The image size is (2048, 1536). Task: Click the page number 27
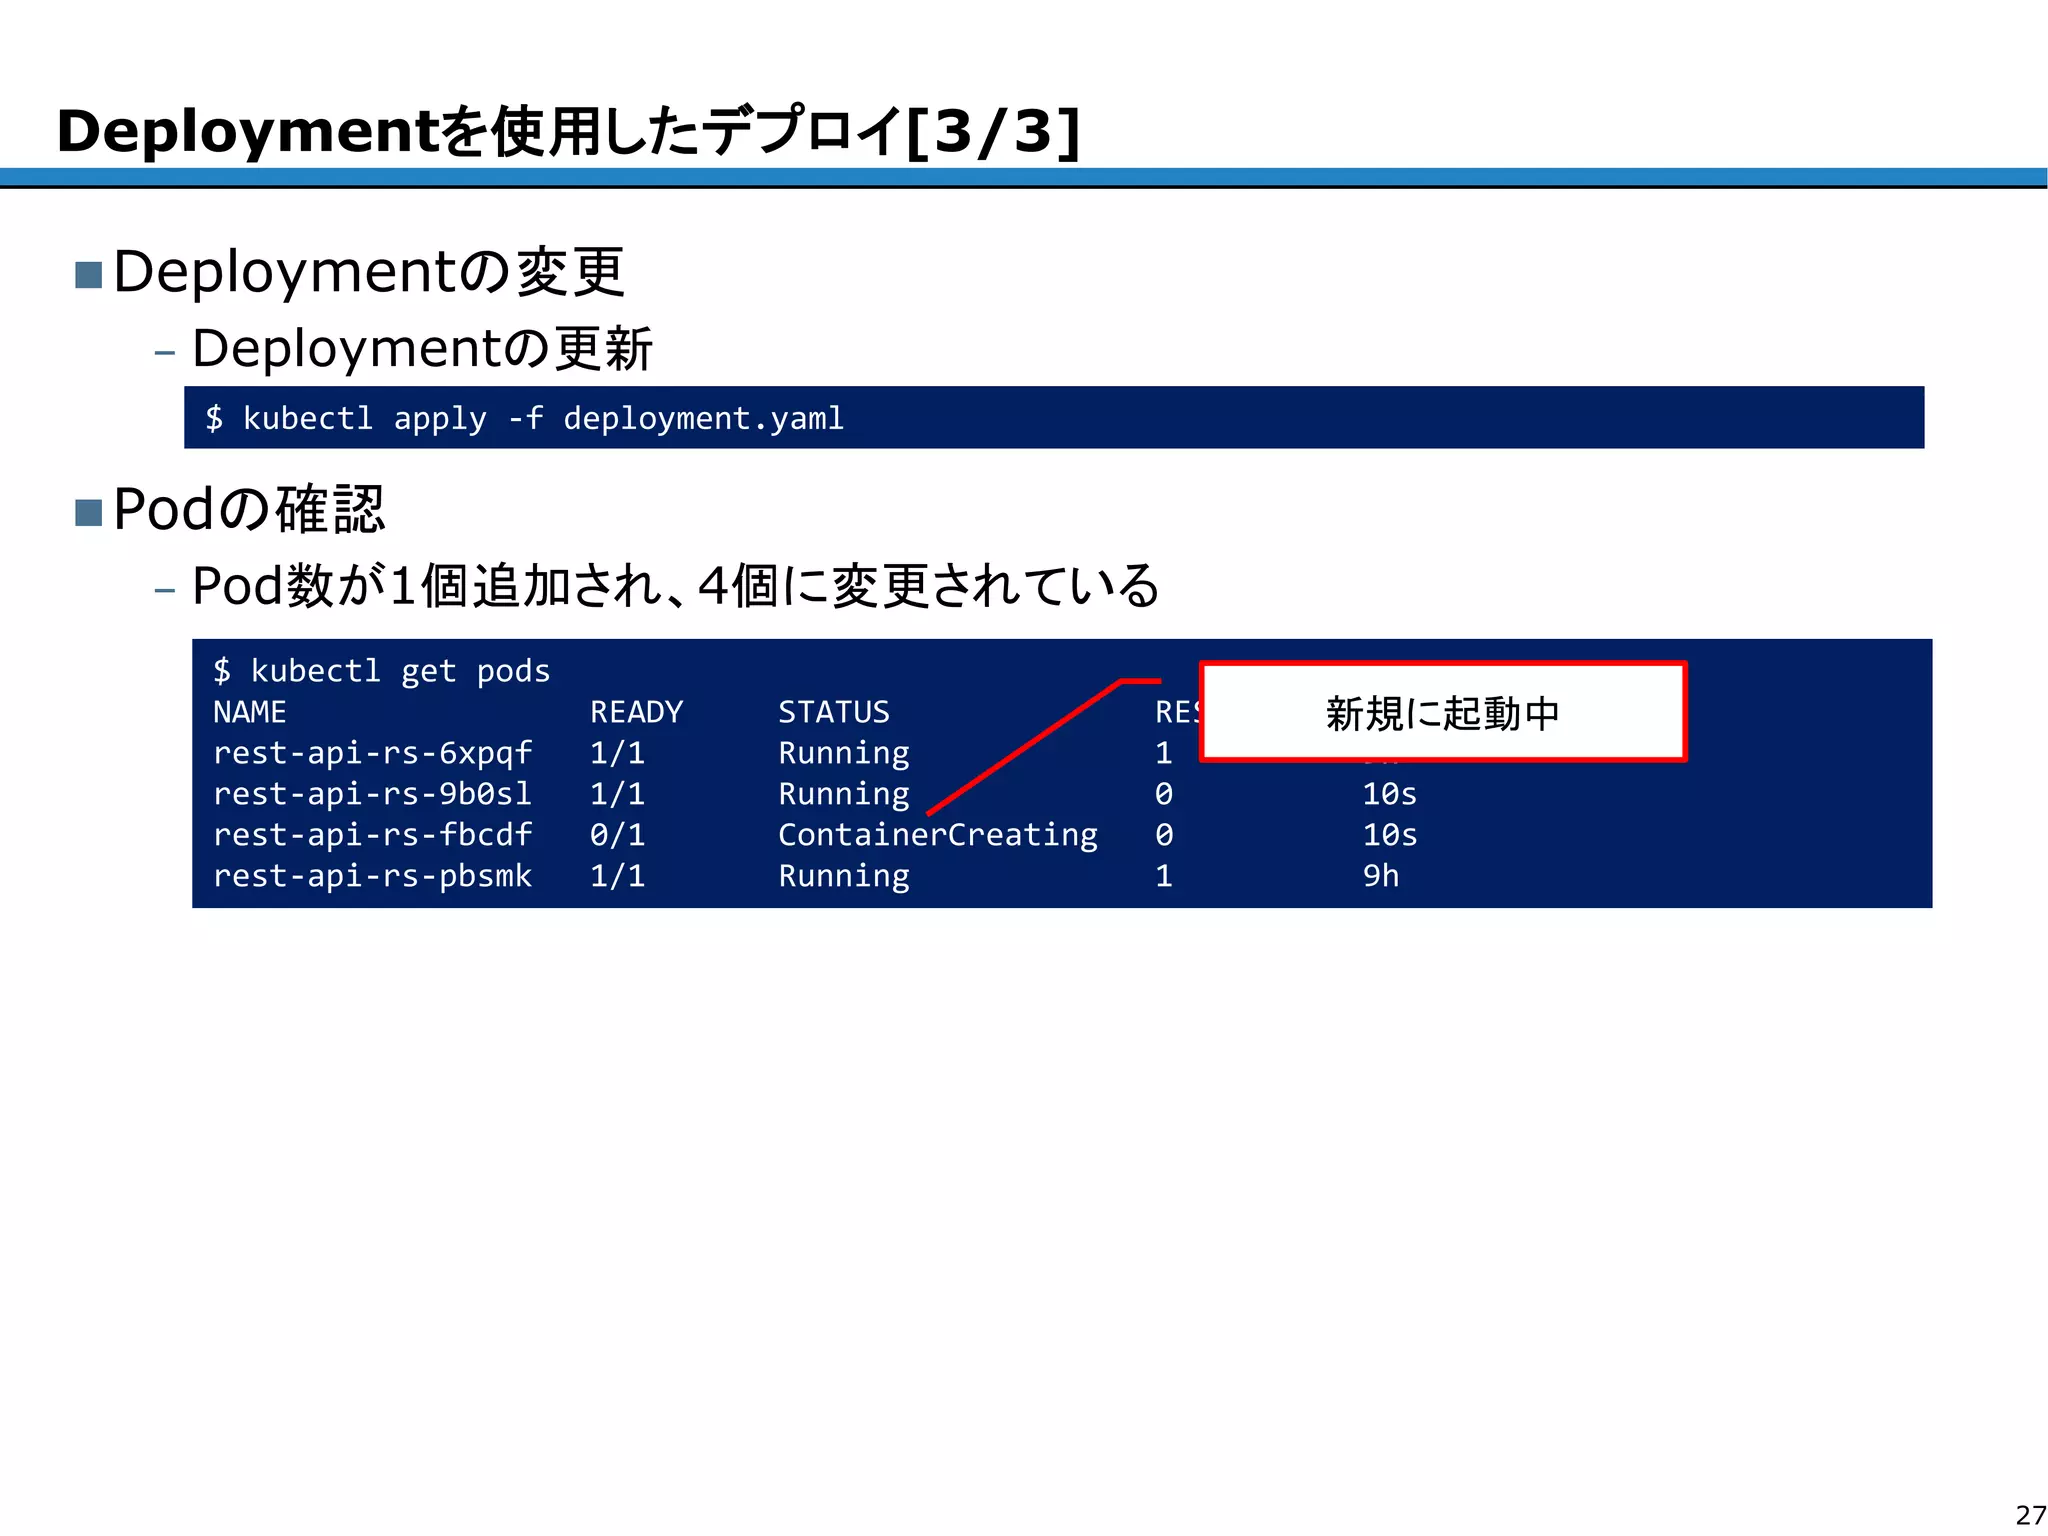click(2031, 1514)
